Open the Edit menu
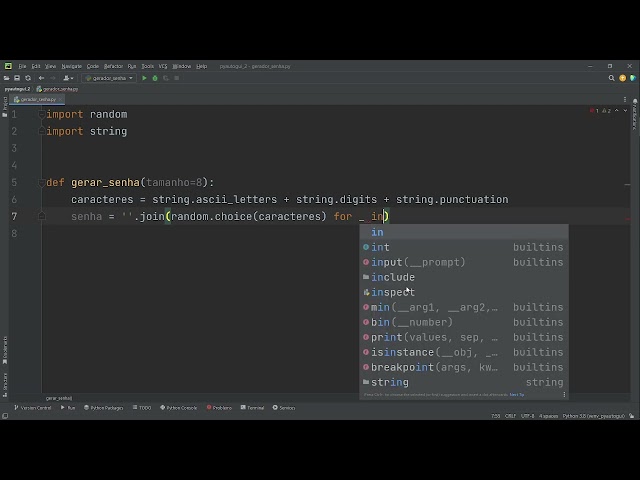The width and height of the screenshot is (640, 480). coord(36,66)
